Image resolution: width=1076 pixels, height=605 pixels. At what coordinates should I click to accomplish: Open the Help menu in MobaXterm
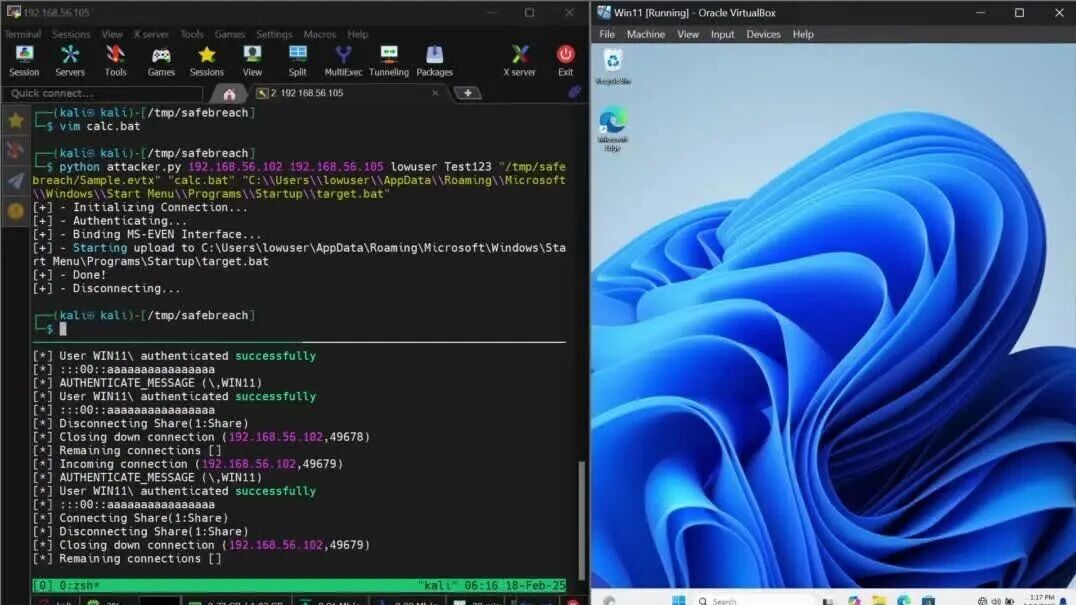coord(358,34)
